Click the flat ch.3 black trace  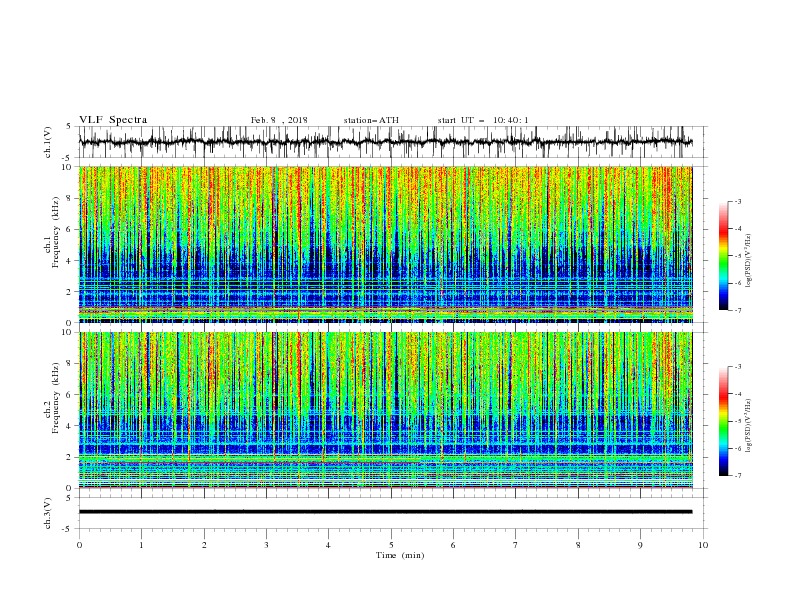tap(385, 512)
